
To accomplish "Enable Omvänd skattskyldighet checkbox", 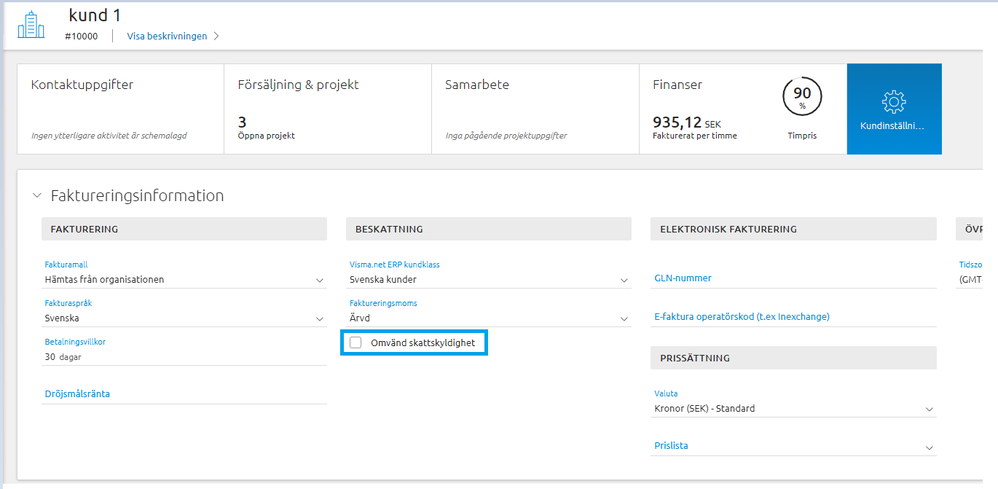I will tap(355, 343).
